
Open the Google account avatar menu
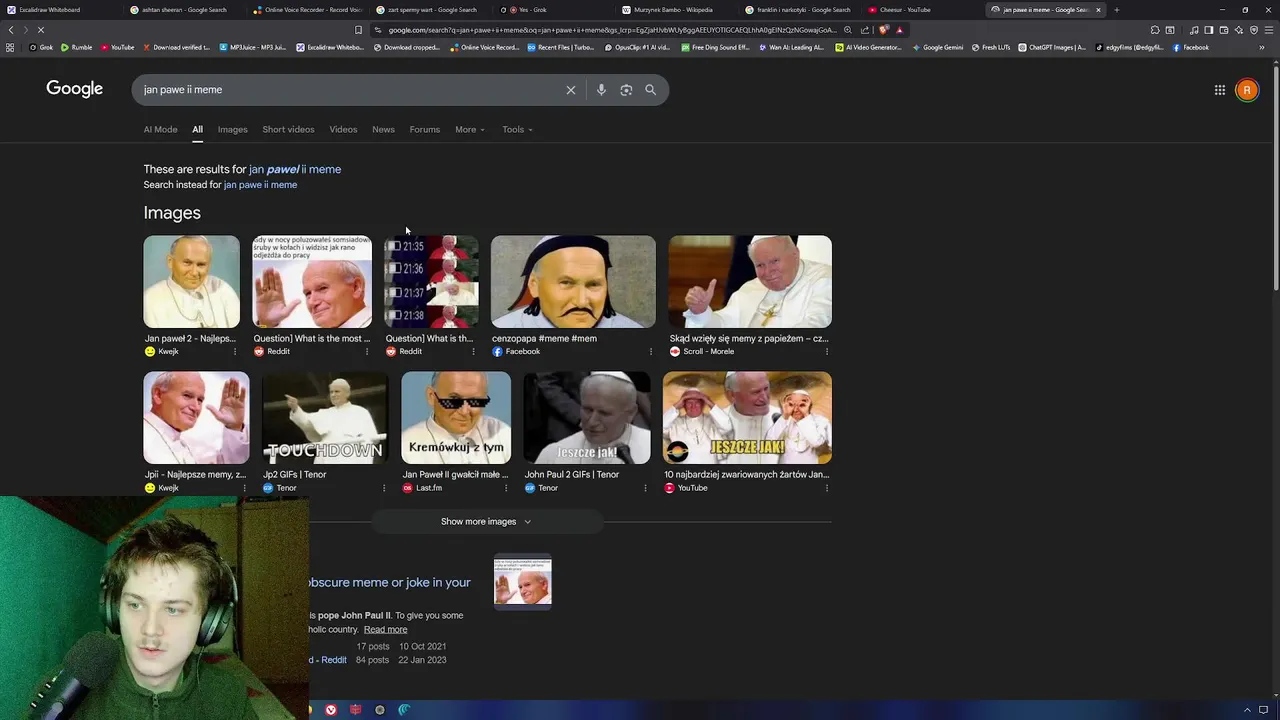tap(1247, 90)
